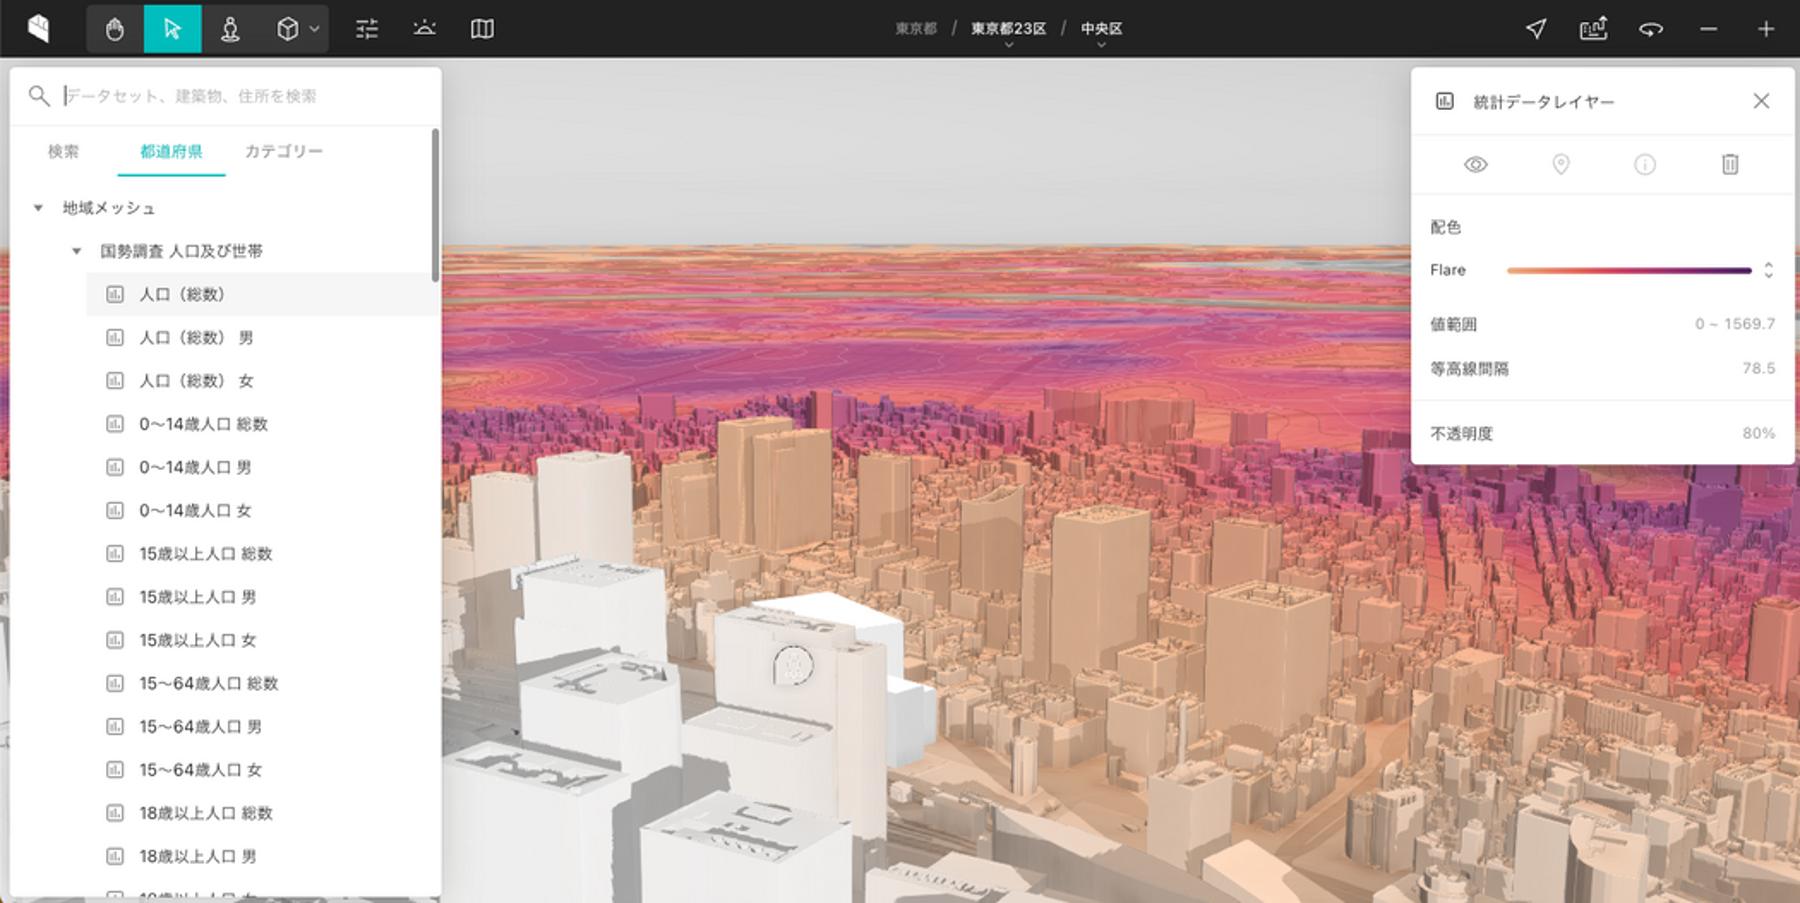The width and height of the screenshot is (1800, 903).
Task: Choose the cube sketch tool
Action: coord(287,29)
